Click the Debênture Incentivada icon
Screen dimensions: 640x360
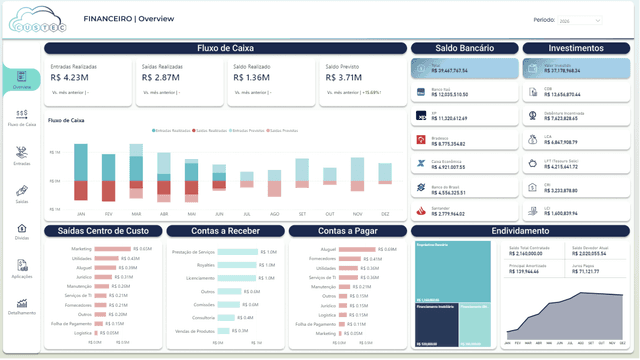(533, 116)
